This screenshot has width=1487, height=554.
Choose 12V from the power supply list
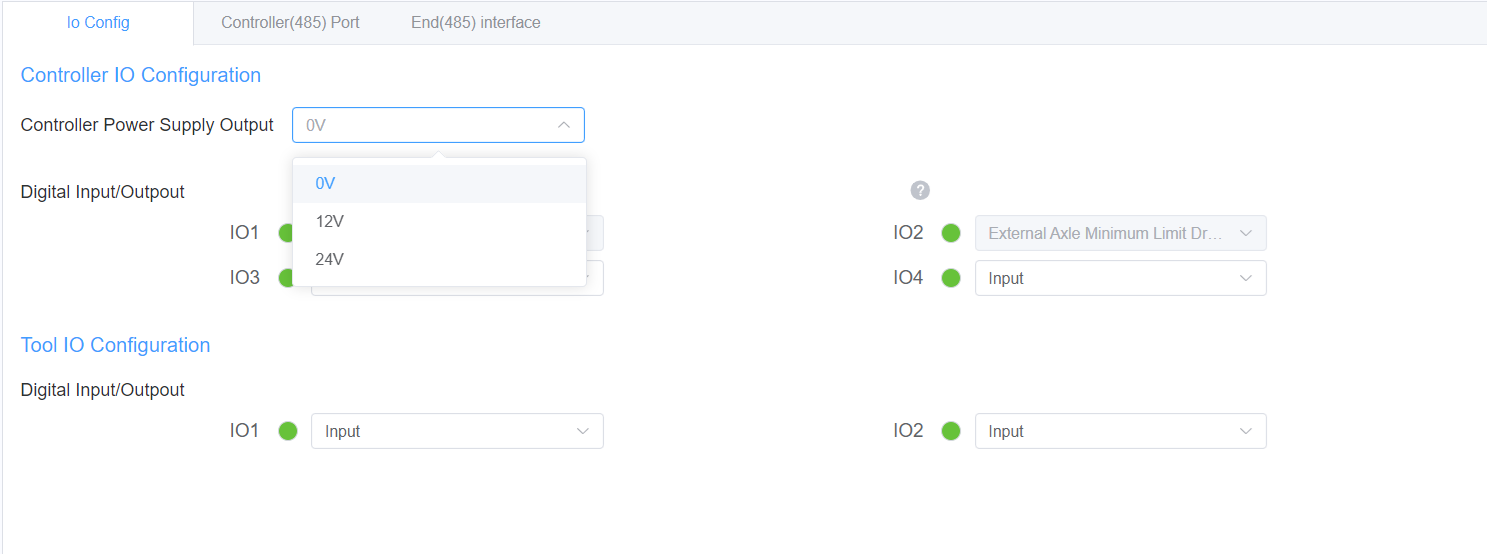click(330, 221)
